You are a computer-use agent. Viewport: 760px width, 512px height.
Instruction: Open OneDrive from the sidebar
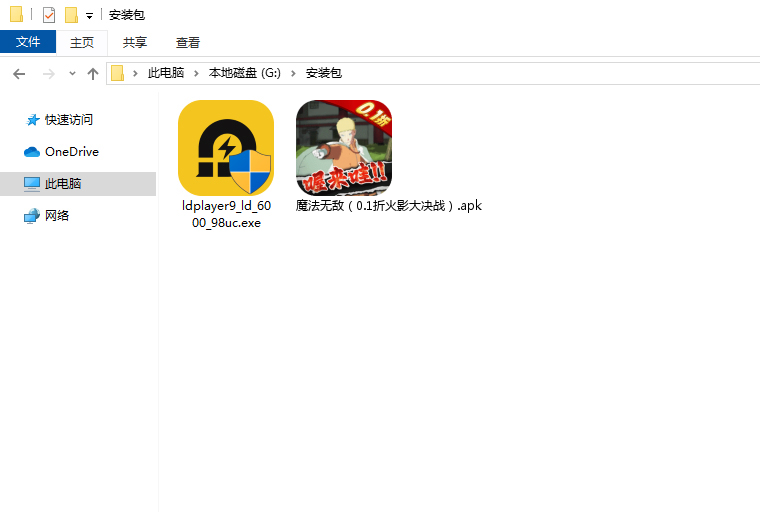71,152
